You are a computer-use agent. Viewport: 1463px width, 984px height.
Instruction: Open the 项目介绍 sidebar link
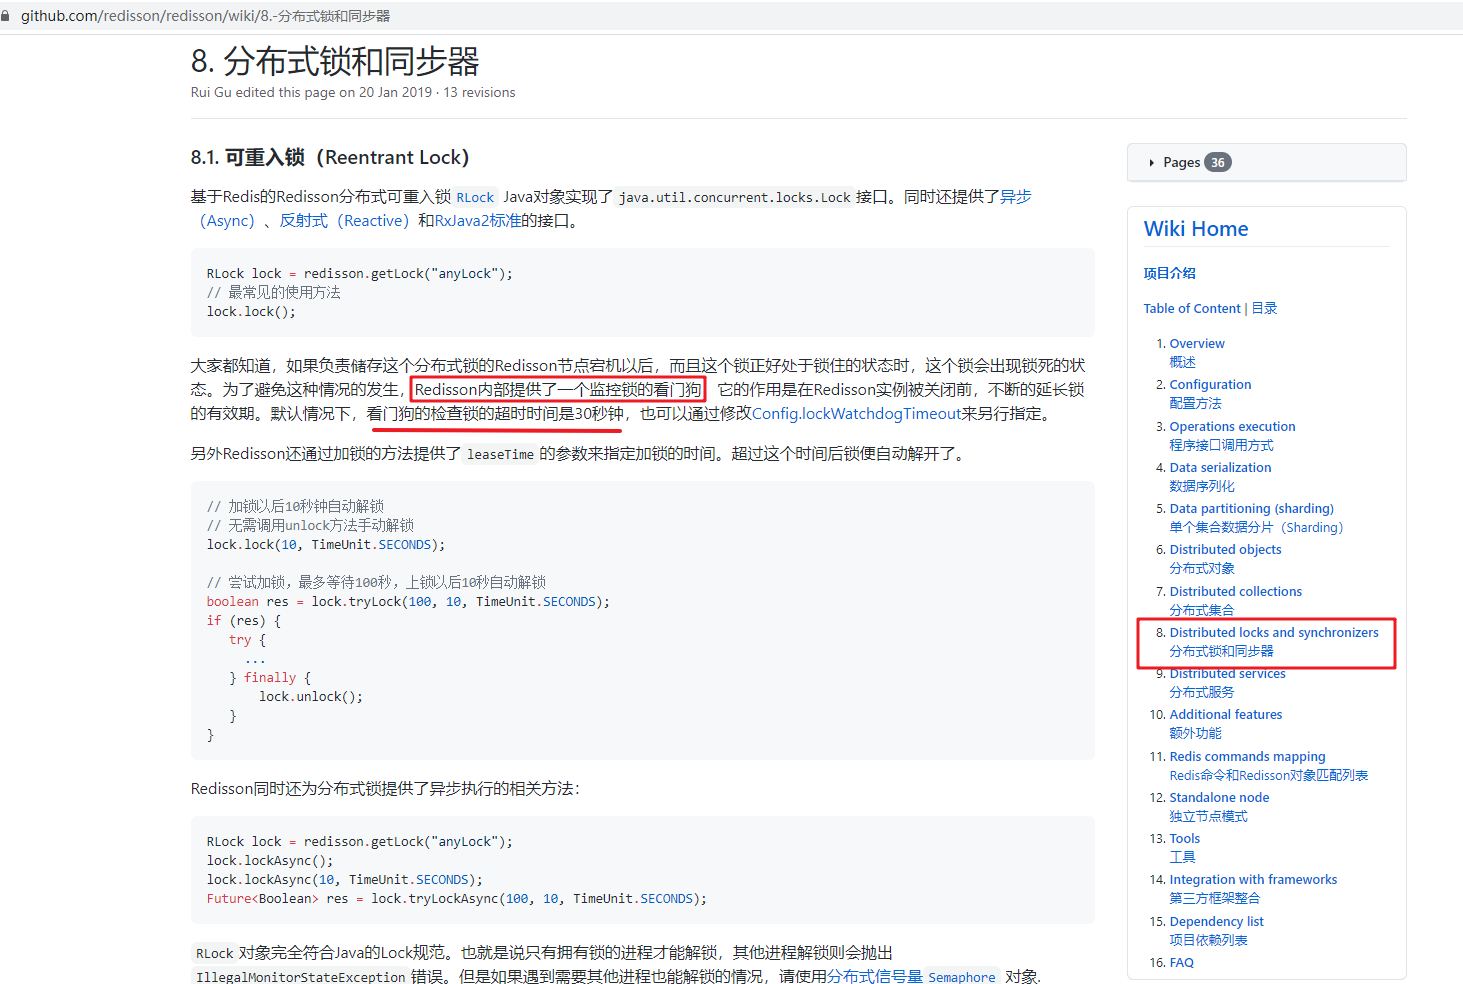[x=1170, y=273]
